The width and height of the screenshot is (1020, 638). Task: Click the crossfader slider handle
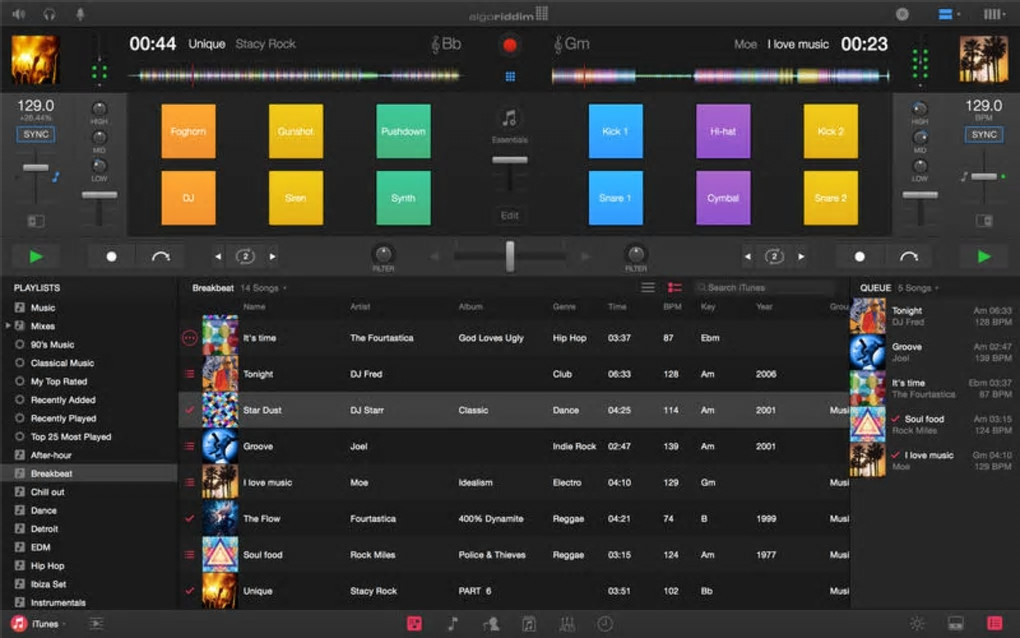click(510, 256)
